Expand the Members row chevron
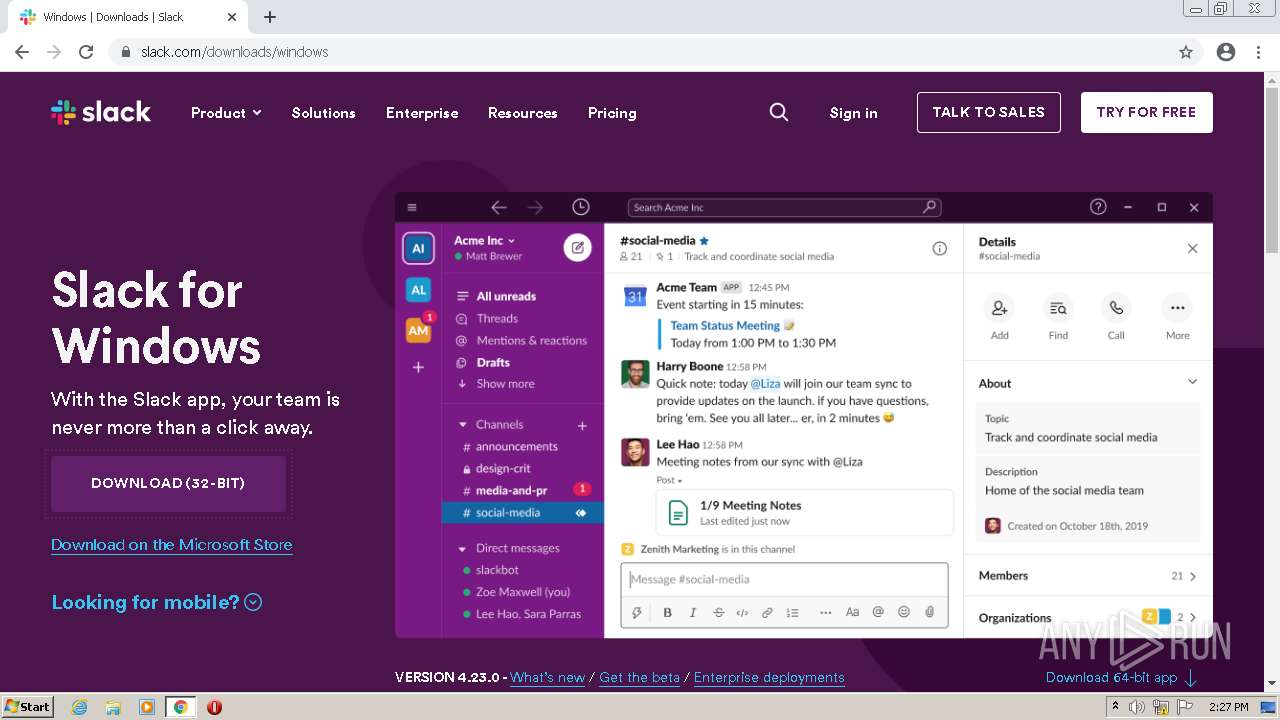1280x720 pixels. (1193, 576)
